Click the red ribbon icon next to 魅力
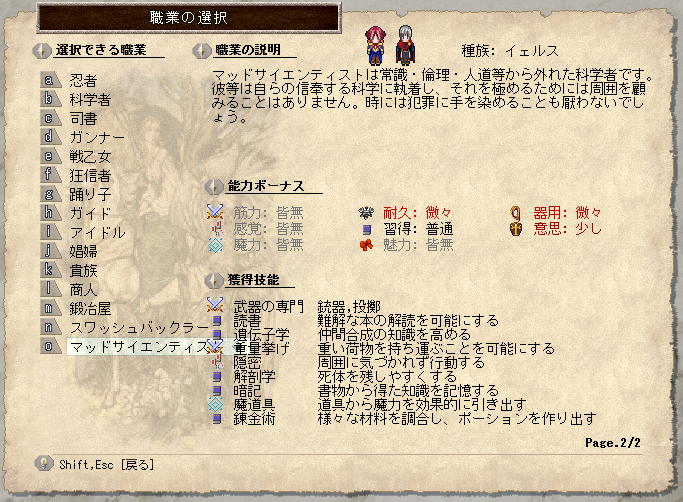The width and height of the screenshot is (683, 502). [366, 245]
